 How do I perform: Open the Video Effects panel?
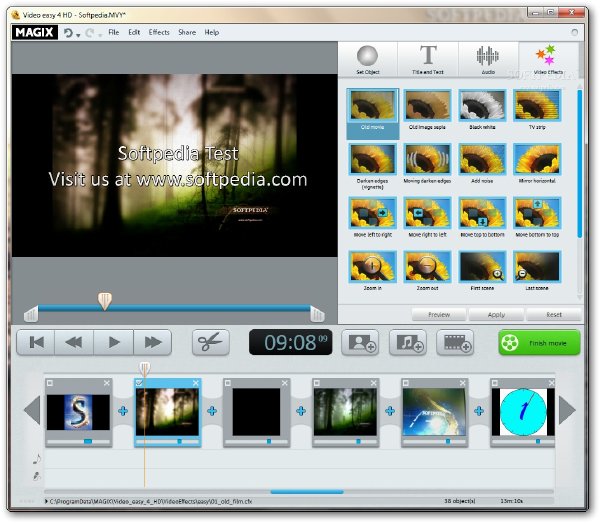coord(548,60)
